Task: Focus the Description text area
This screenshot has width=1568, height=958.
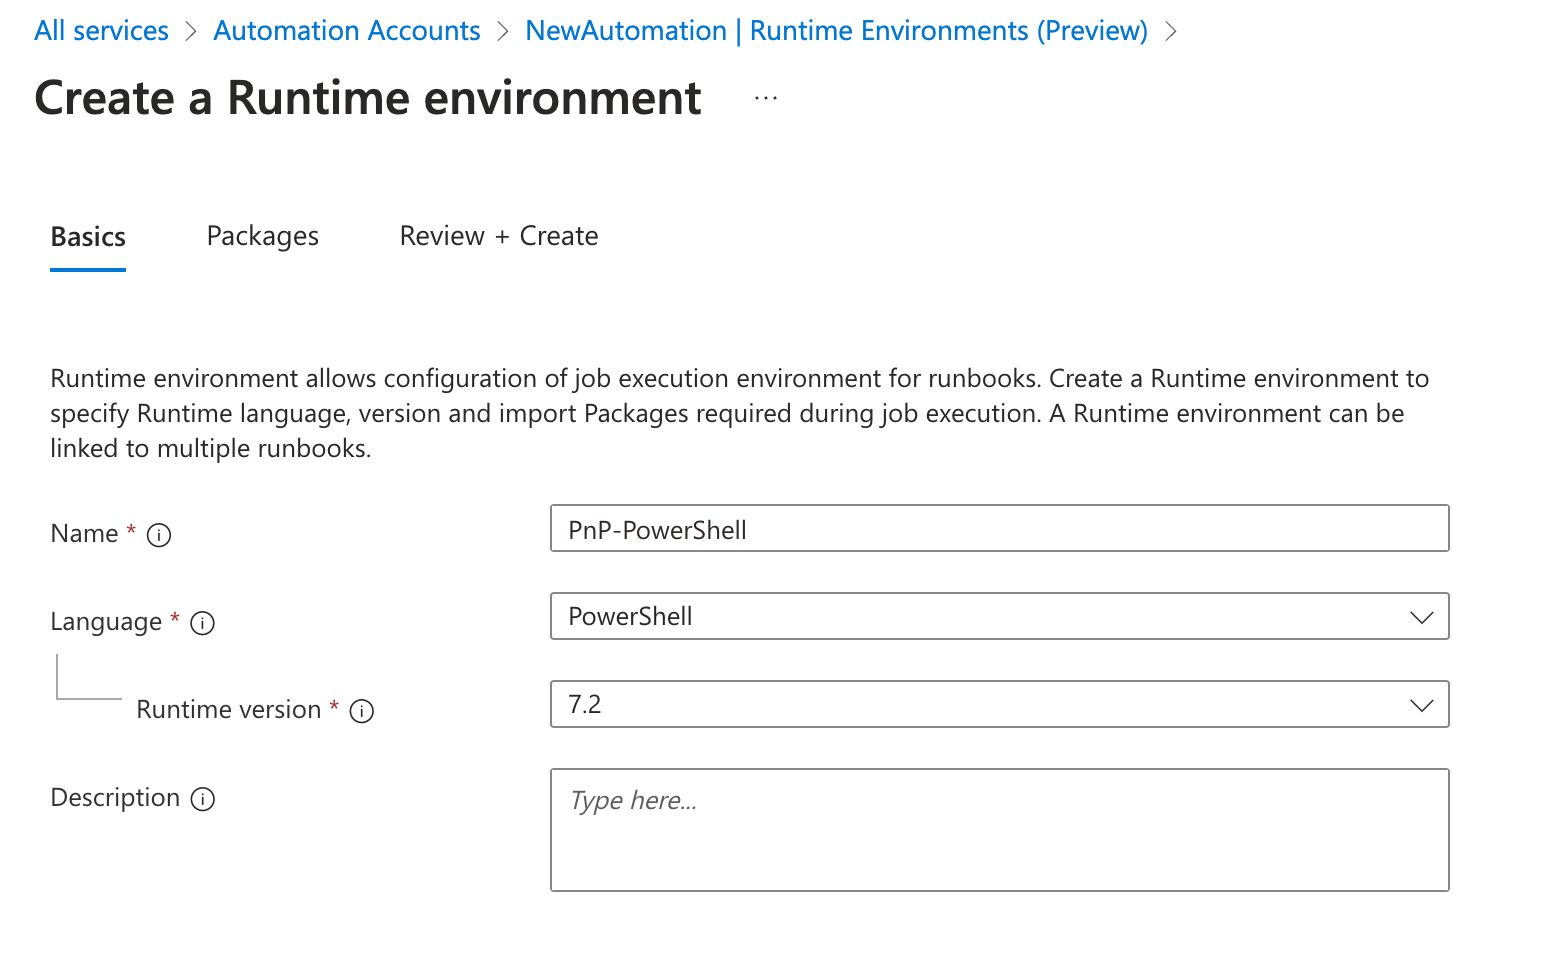Action: [998, 830]
